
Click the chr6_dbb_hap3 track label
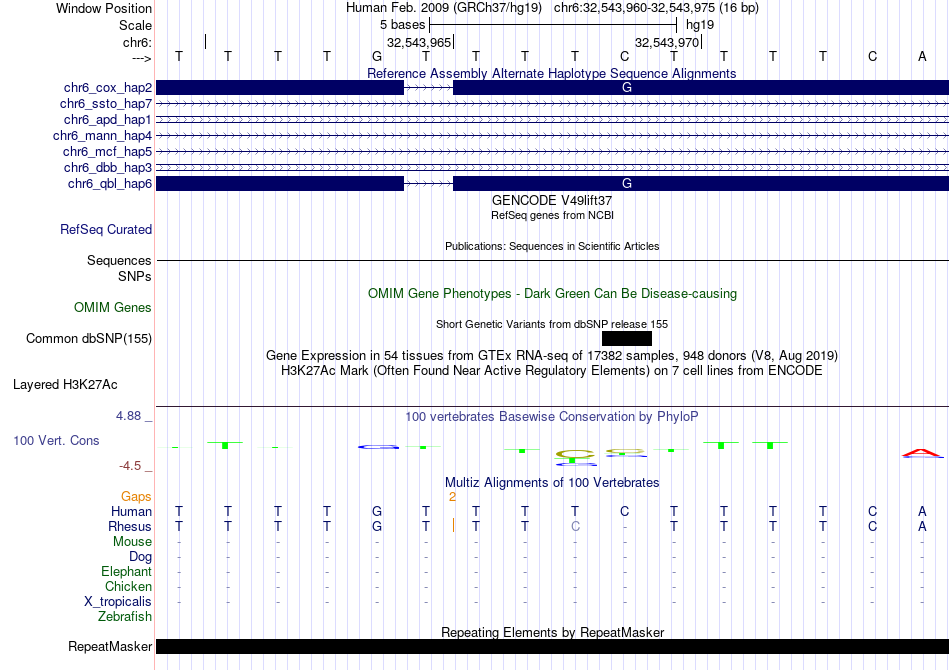108,167
